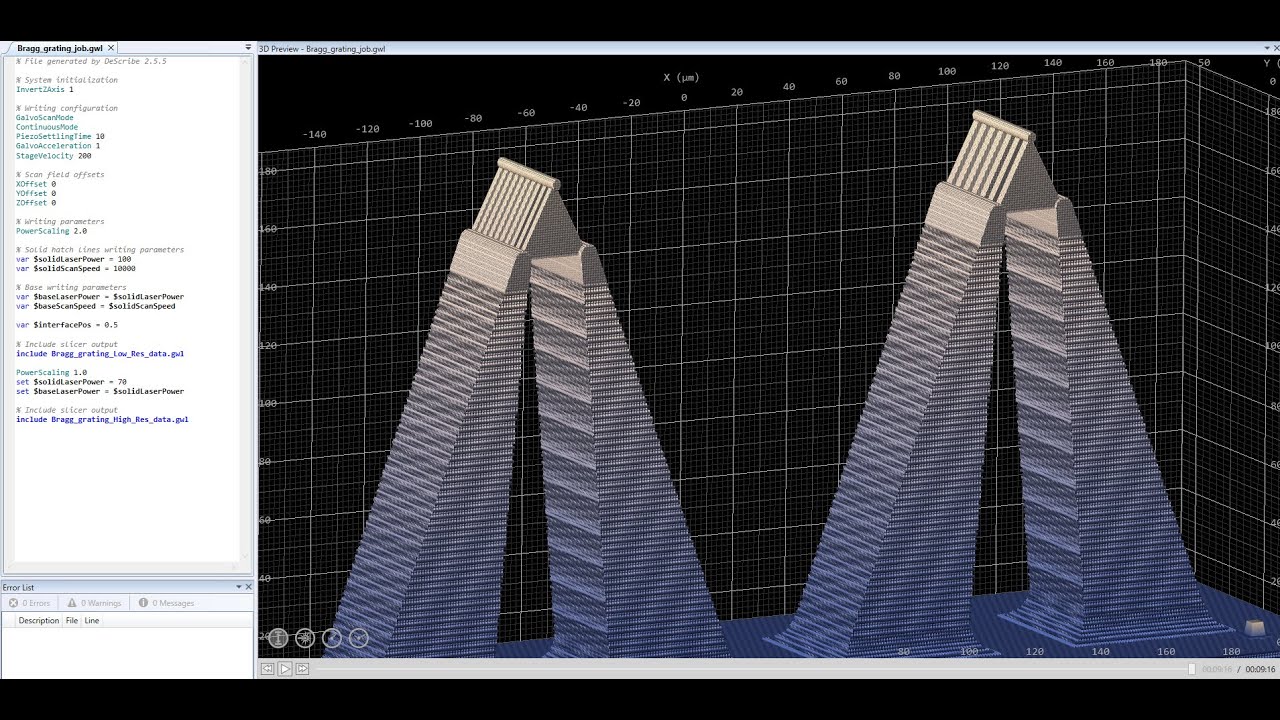Click the 'PowerScaling 2.0' line
The image size is (1280, 720).
[51, 231]
